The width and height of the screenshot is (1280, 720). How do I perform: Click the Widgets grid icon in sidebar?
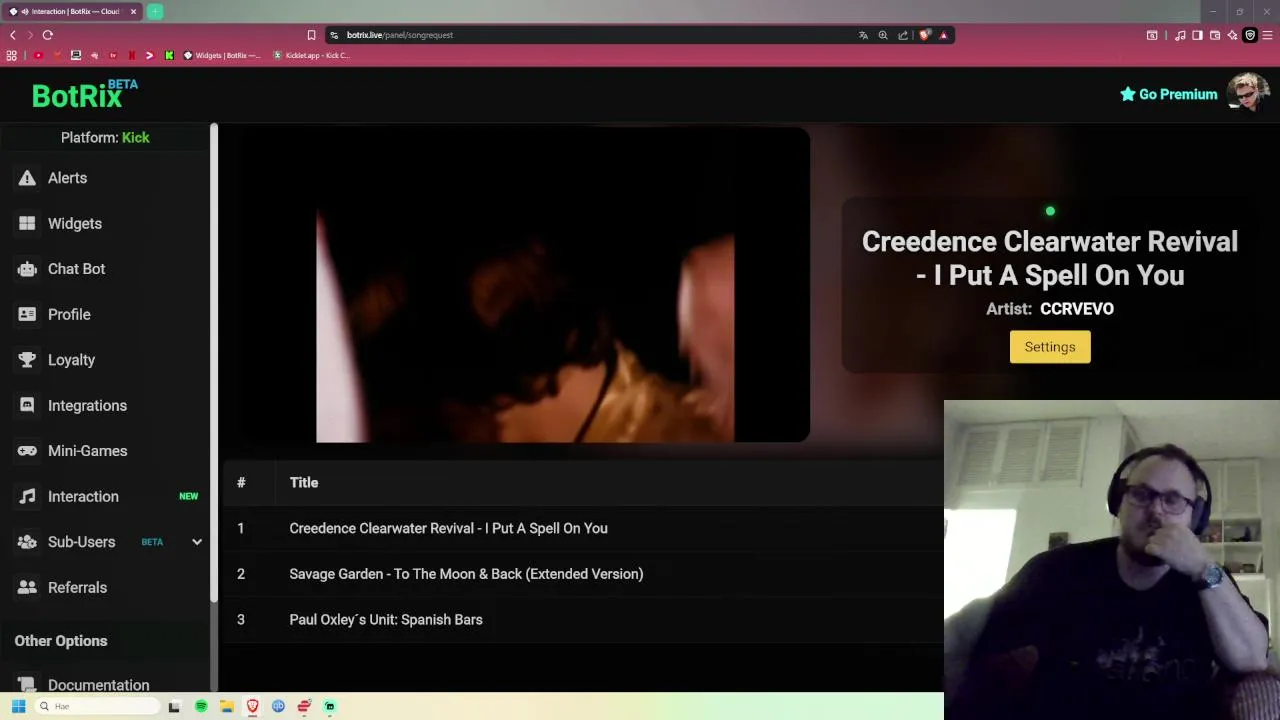[27, 223]
